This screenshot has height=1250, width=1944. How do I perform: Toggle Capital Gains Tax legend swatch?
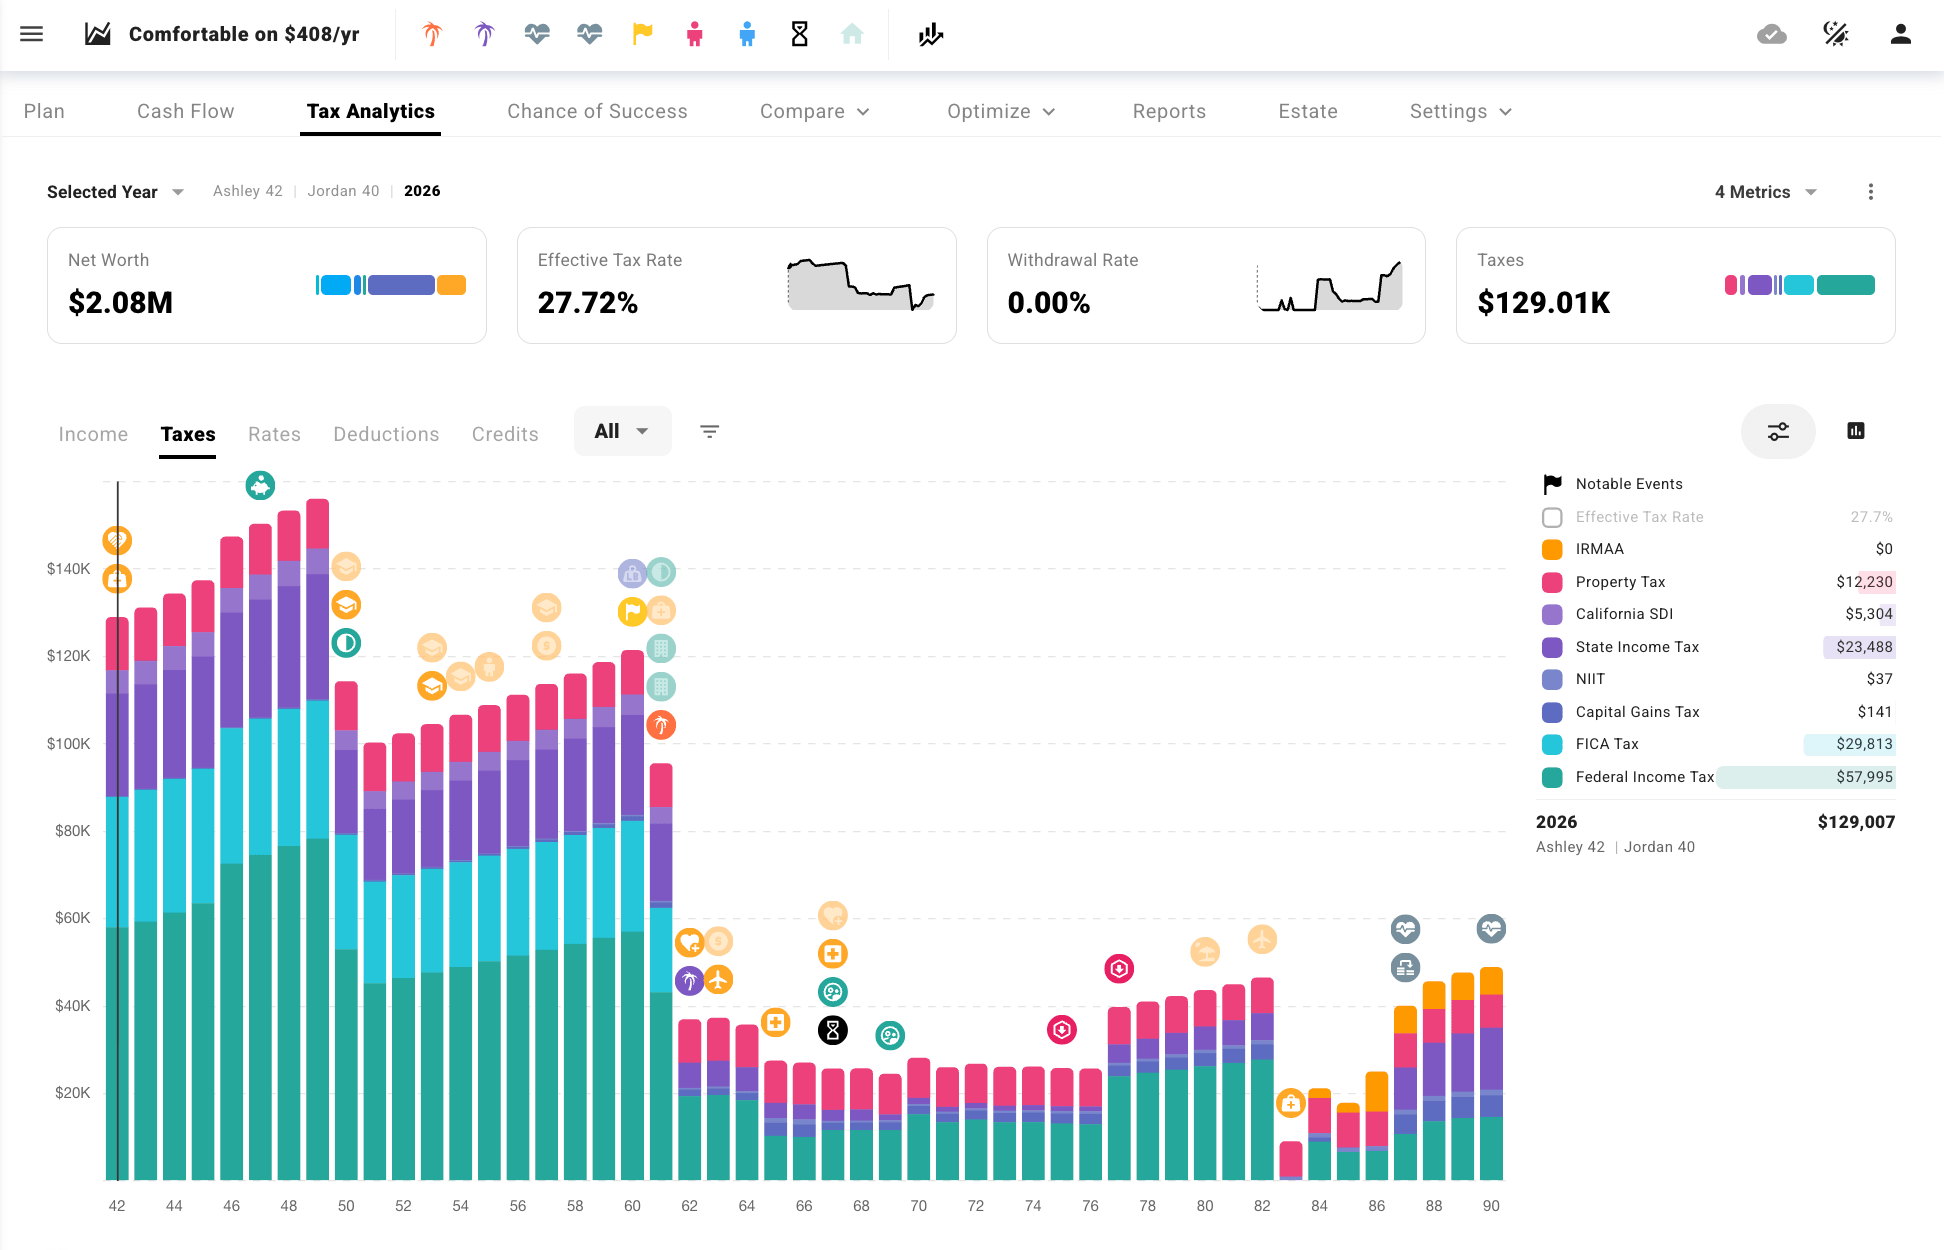pos(1552,712)
